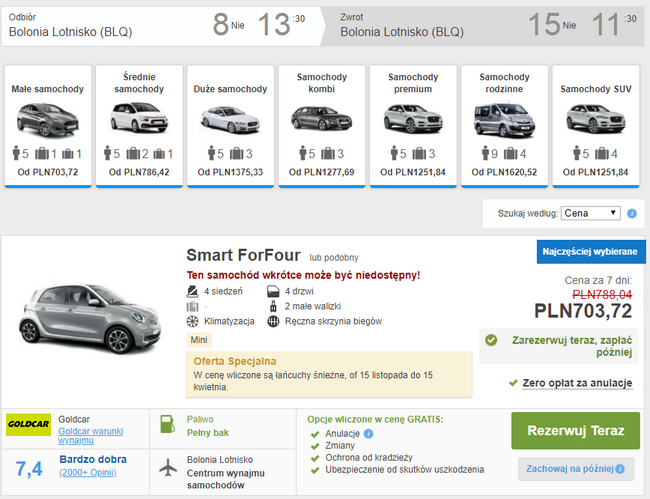Screen dimensions: 650x499
Task: Click the info icon next to Anulacje
Action: point(368,434)
